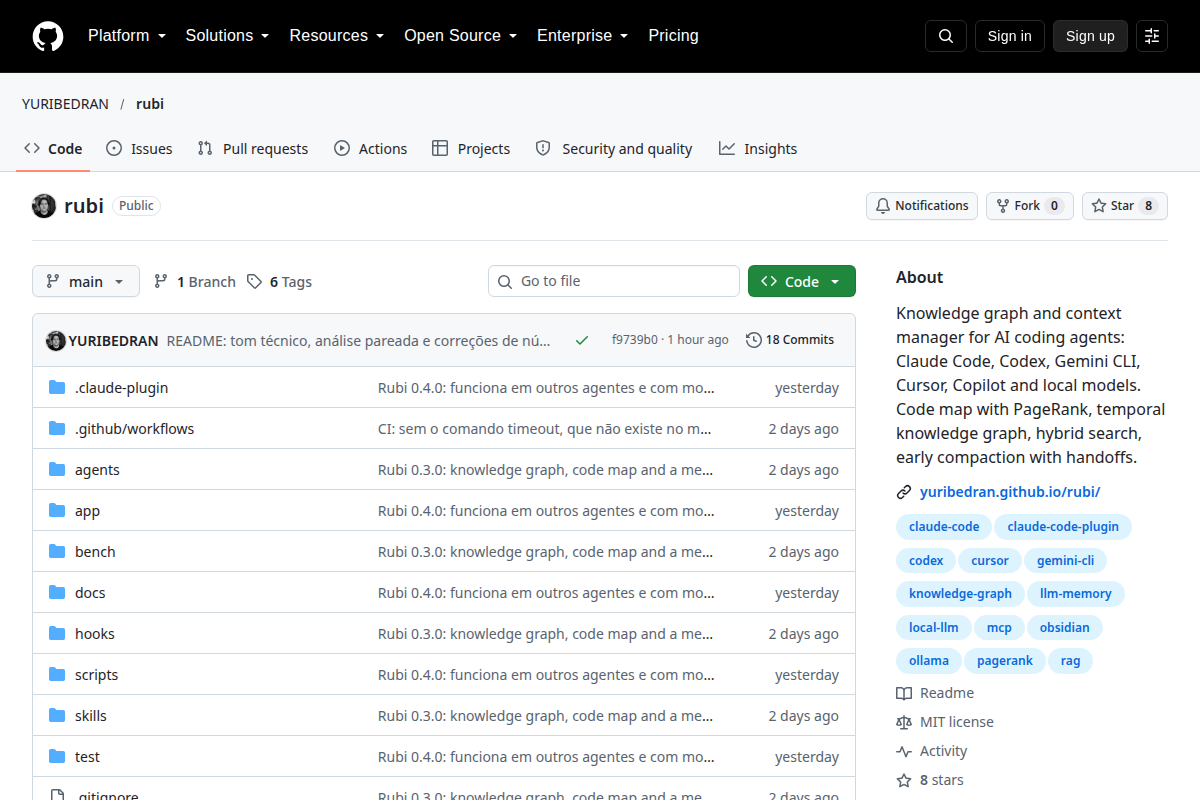Viewport: 1200px width, 800px height.
Task: Focus the Go to file search field
Action: (x=614, y=281)
